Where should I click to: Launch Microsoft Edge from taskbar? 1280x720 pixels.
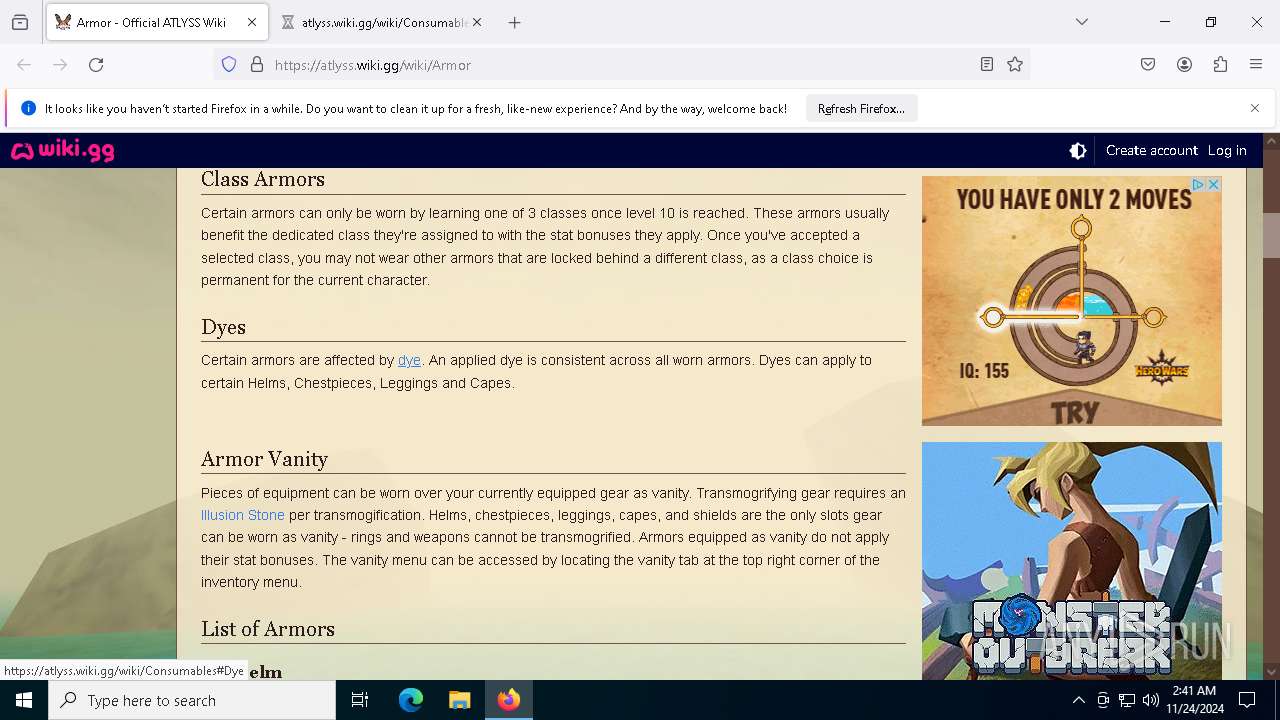[x=411, y=700]
